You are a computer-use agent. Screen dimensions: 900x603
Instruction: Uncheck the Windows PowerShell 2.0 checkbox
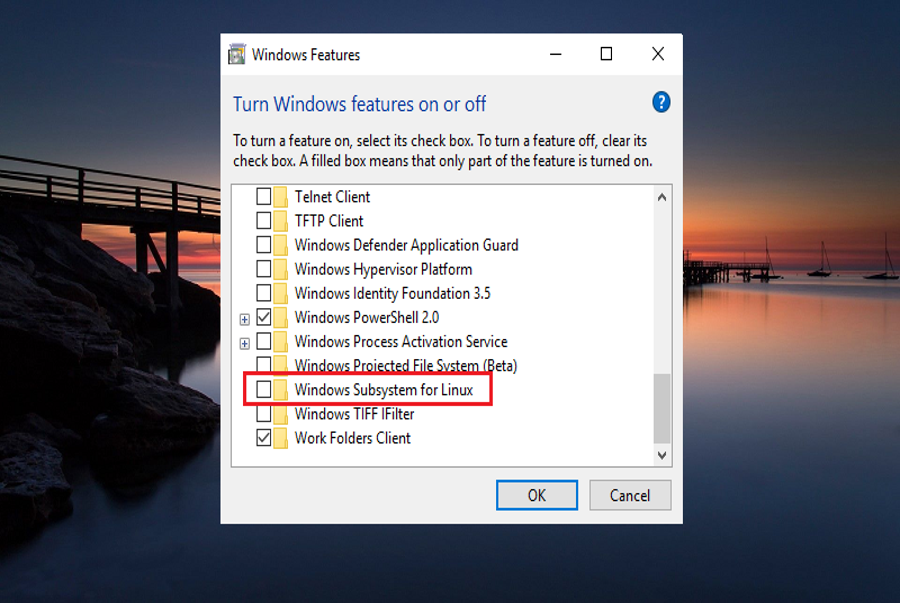[263, 317]
